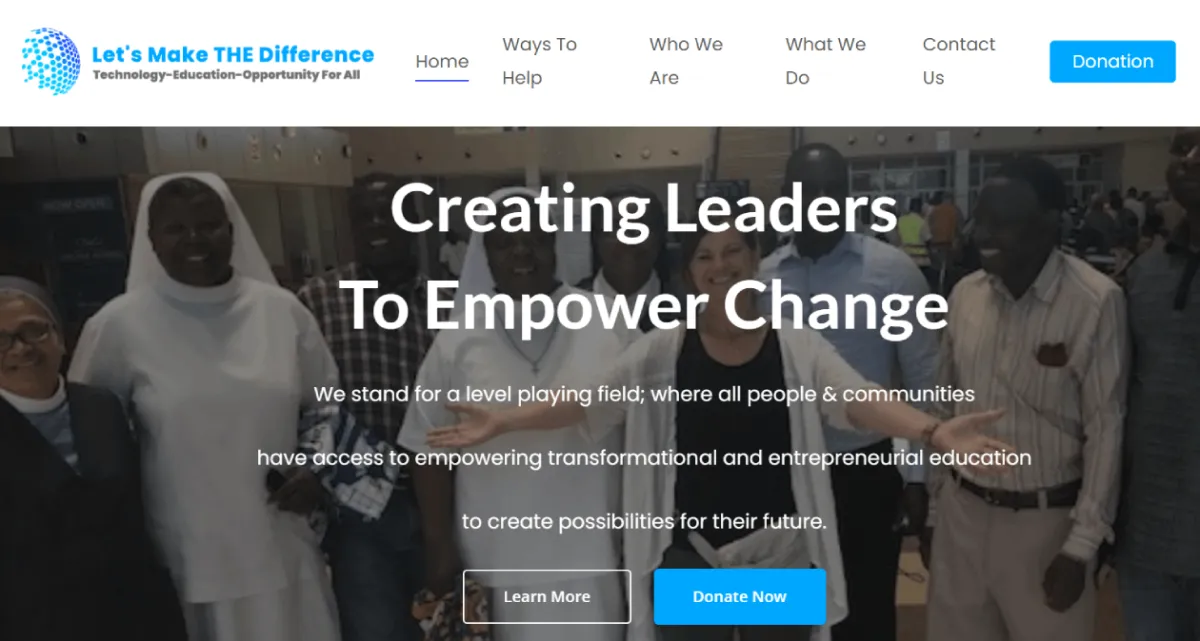Click the Donate Now button
Image resolution: width=1200 pixels, height=641 pixels.
click(x=740, y=596)
